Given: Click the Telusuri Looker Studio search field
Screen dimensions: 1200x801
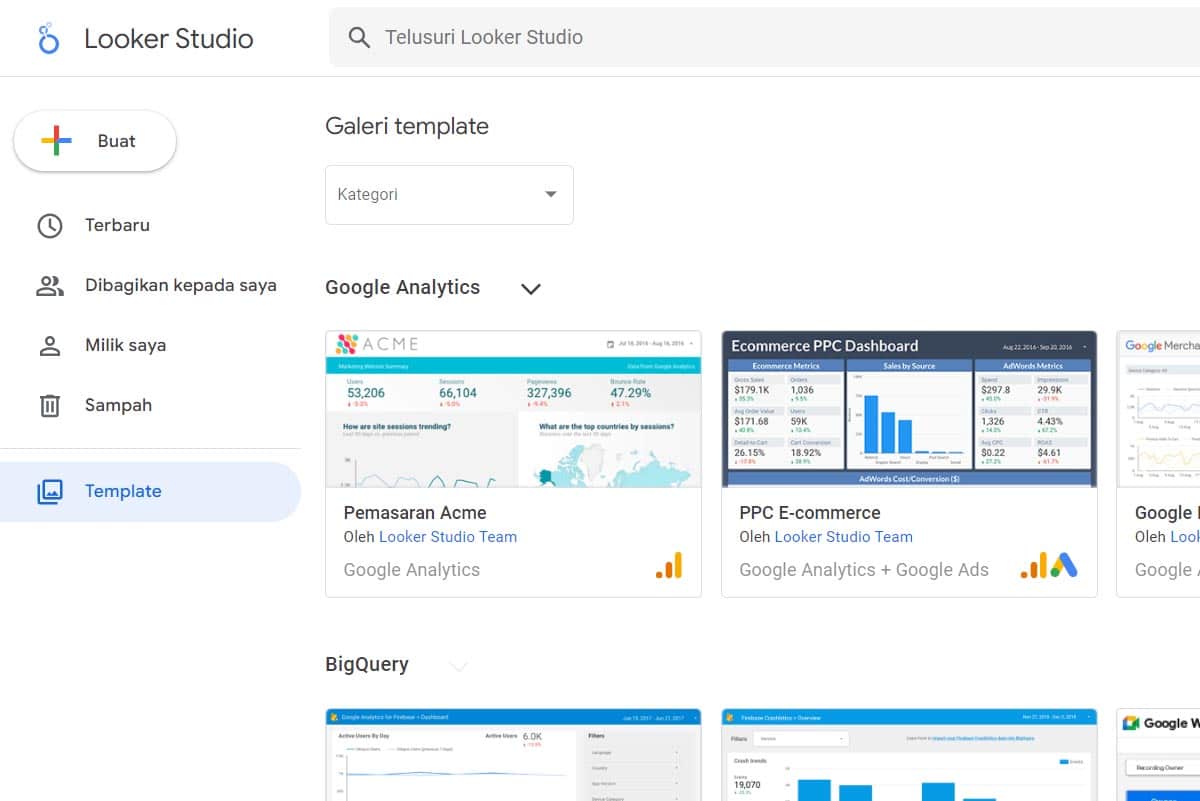Looking at the screenshot, I should click(x=765, y=38).
